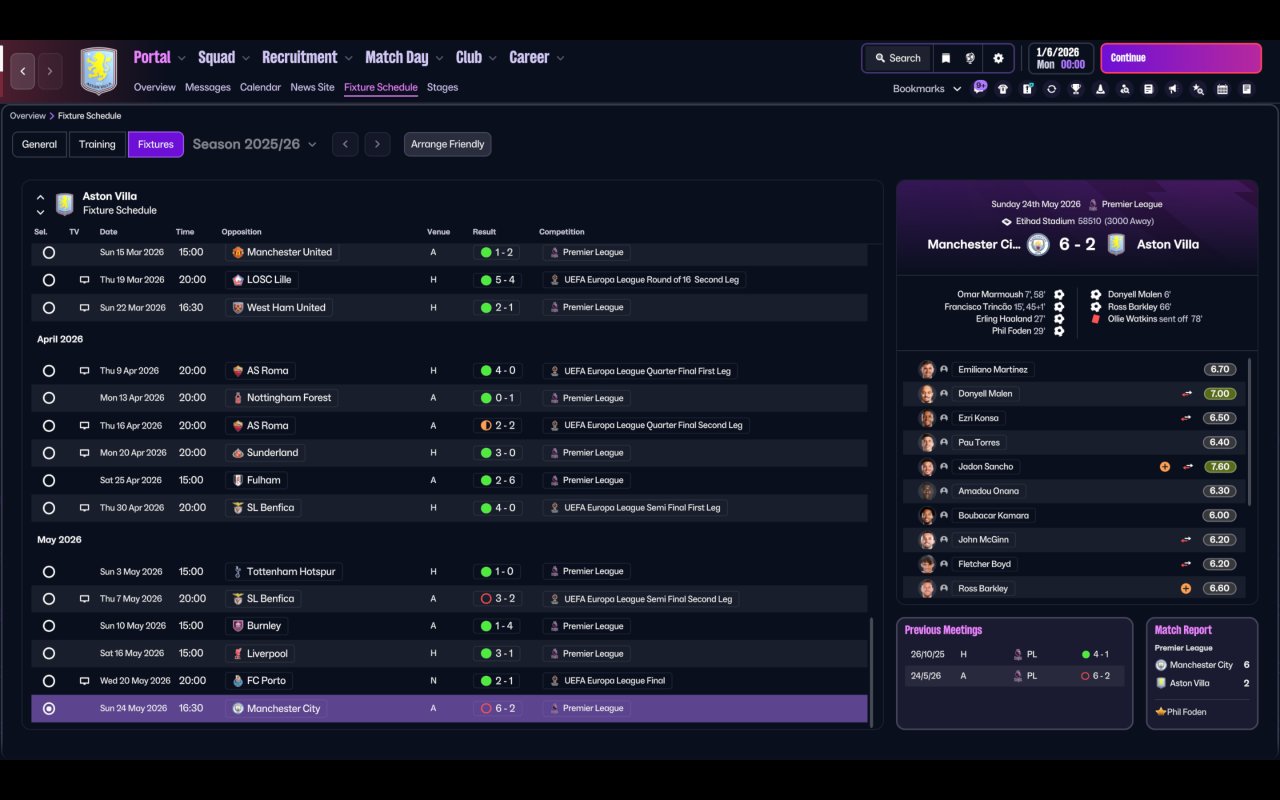The image size is (1280, 800).
Task: Click the General tab
Action: point(39,144)
